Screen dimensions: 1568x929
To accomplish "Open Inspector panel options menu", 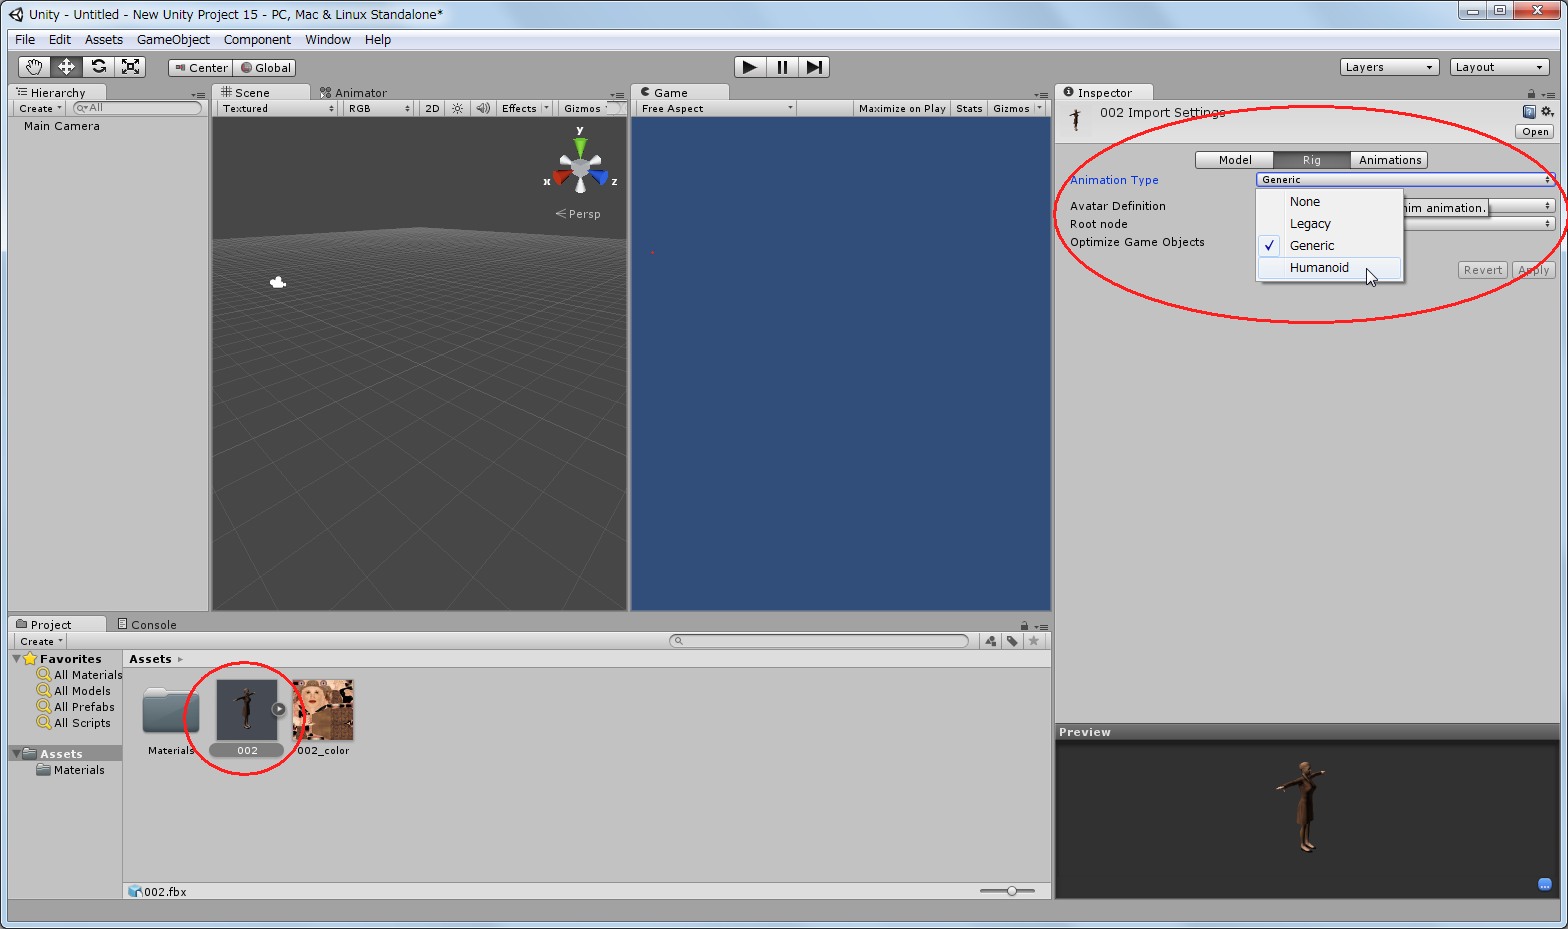I will [1548, 94].
